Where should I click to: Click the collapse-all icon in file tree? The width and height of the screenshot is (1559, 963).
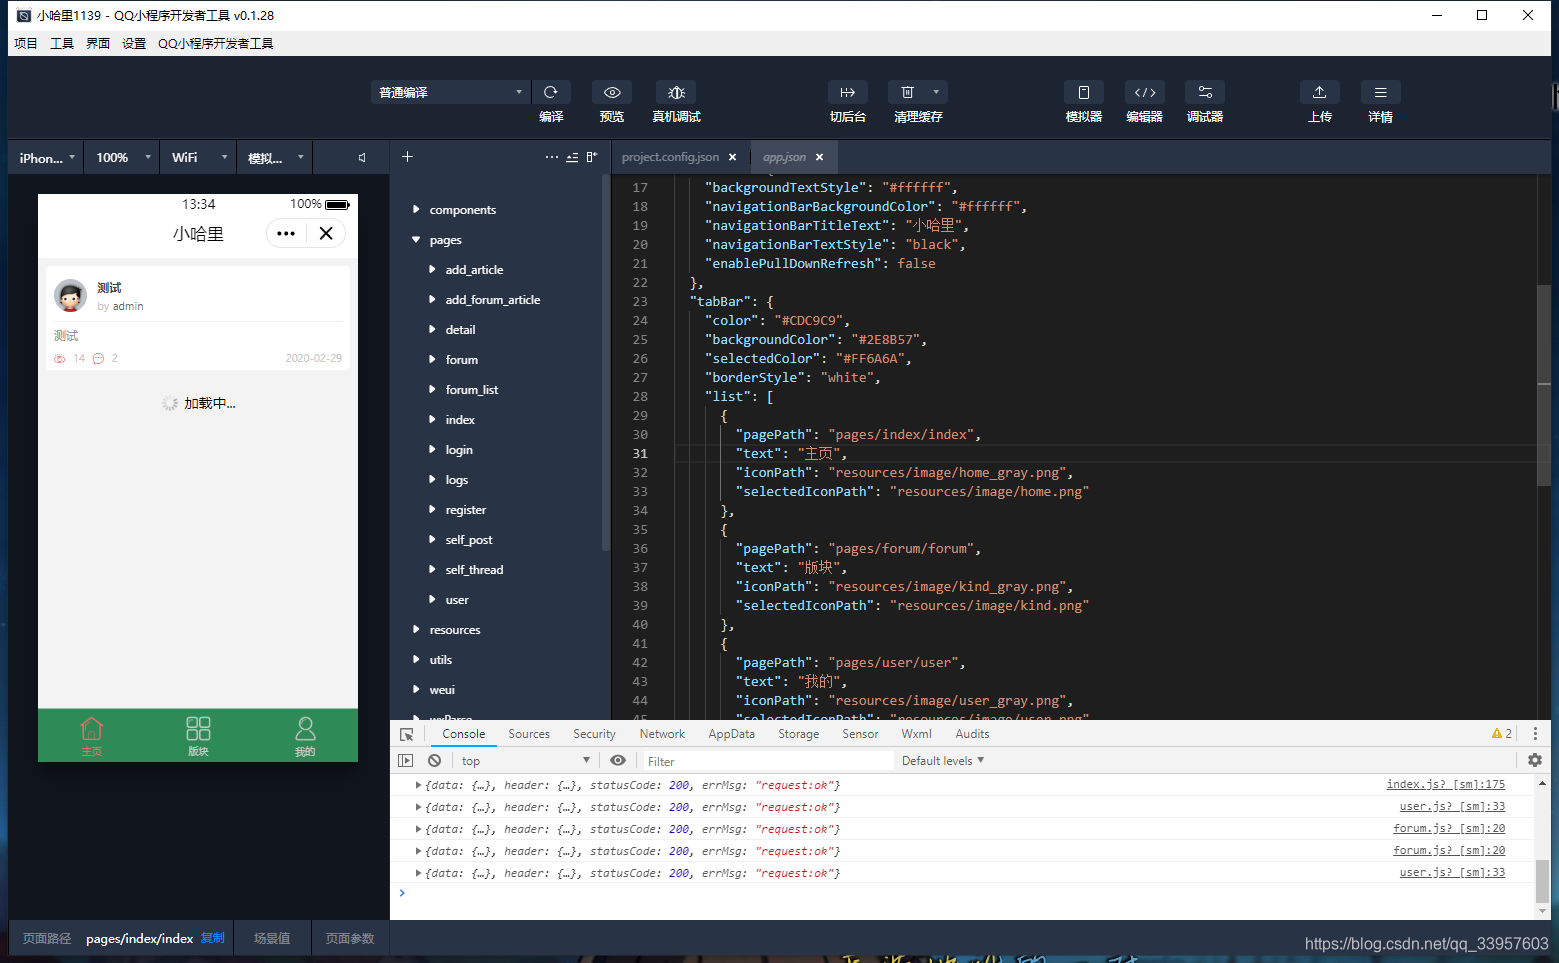(x=572, y=157)
